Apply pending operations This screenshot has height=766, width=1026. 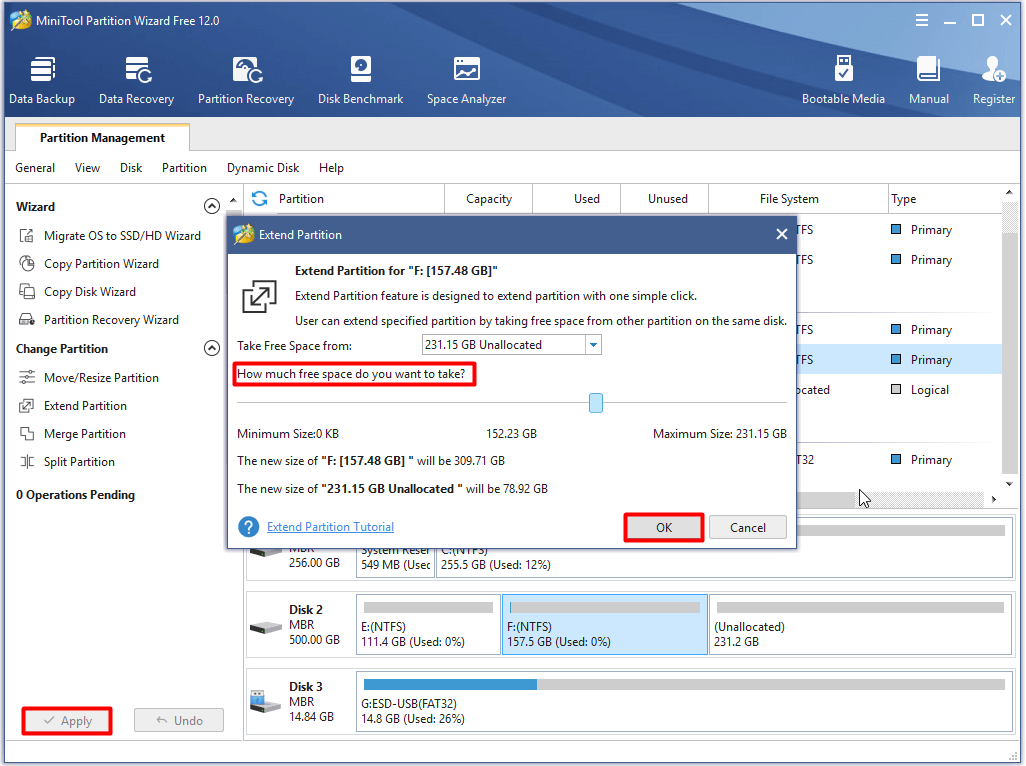[67, 721]
